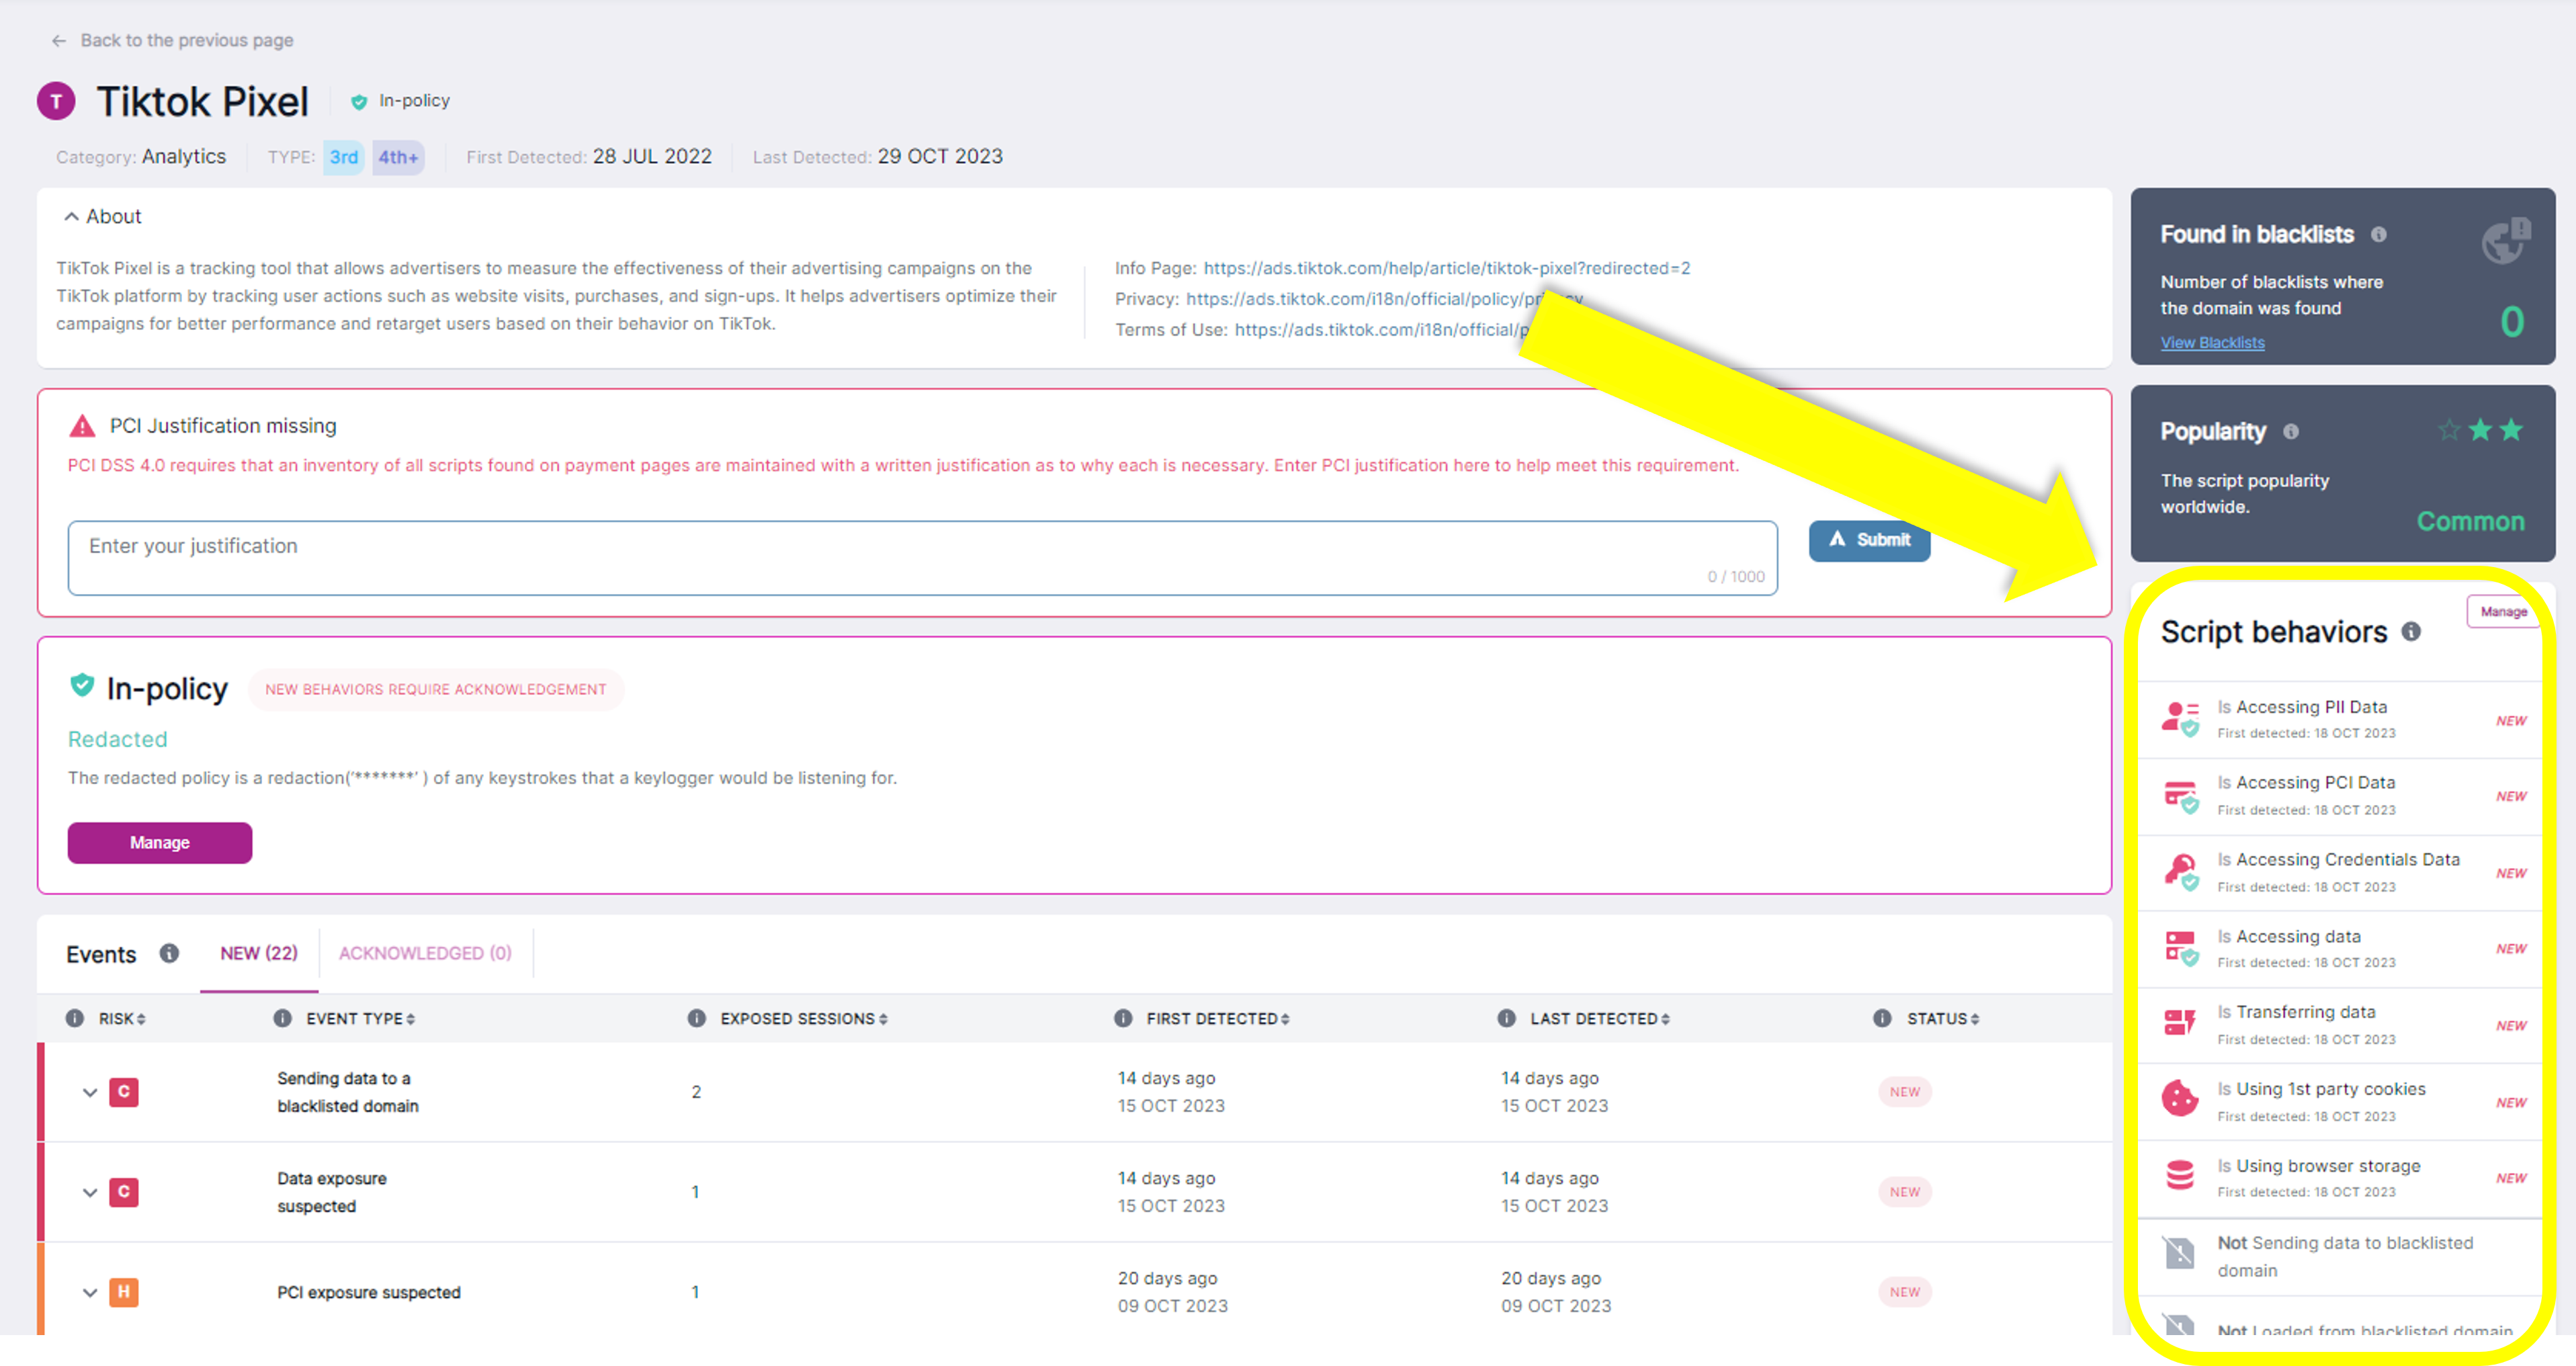The height and width of the screenshot is (1366, 2576).
Task: Click the info icon beside FIRST DETECTED column
Action: point(1124,1019)
